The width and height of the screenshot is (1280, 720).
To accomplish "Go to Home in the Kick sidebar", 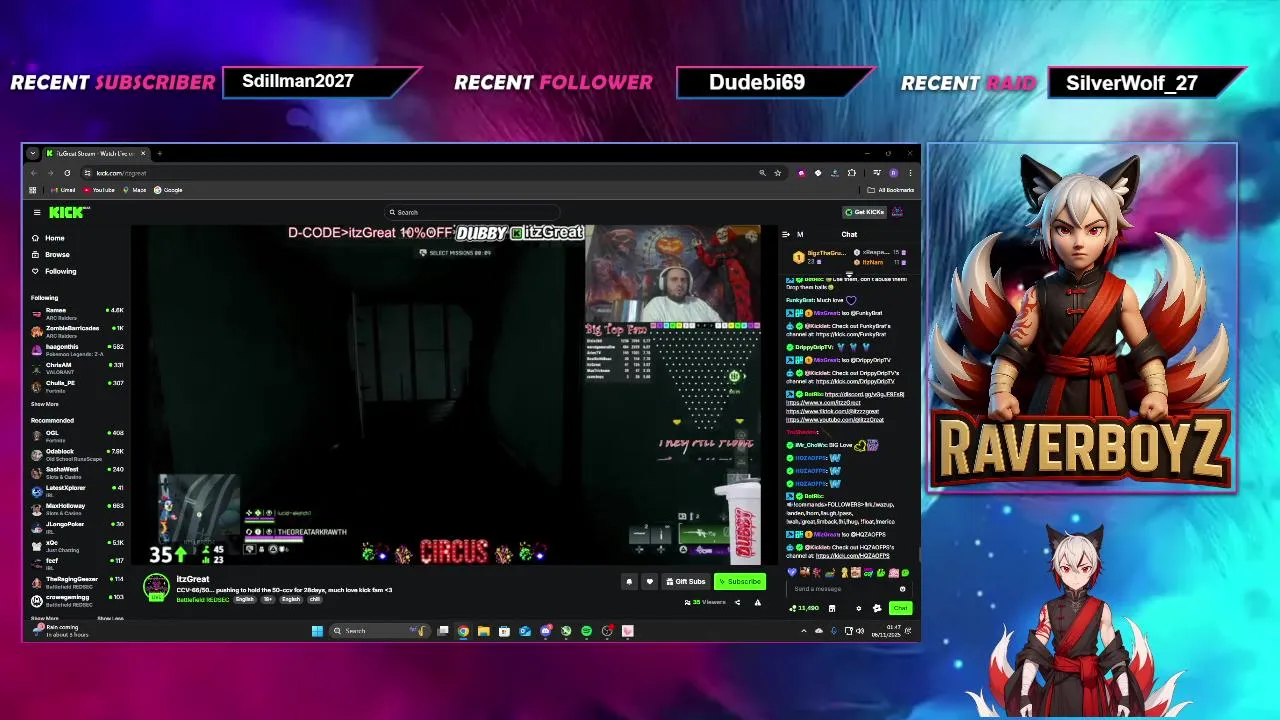I will coord(48,238).
